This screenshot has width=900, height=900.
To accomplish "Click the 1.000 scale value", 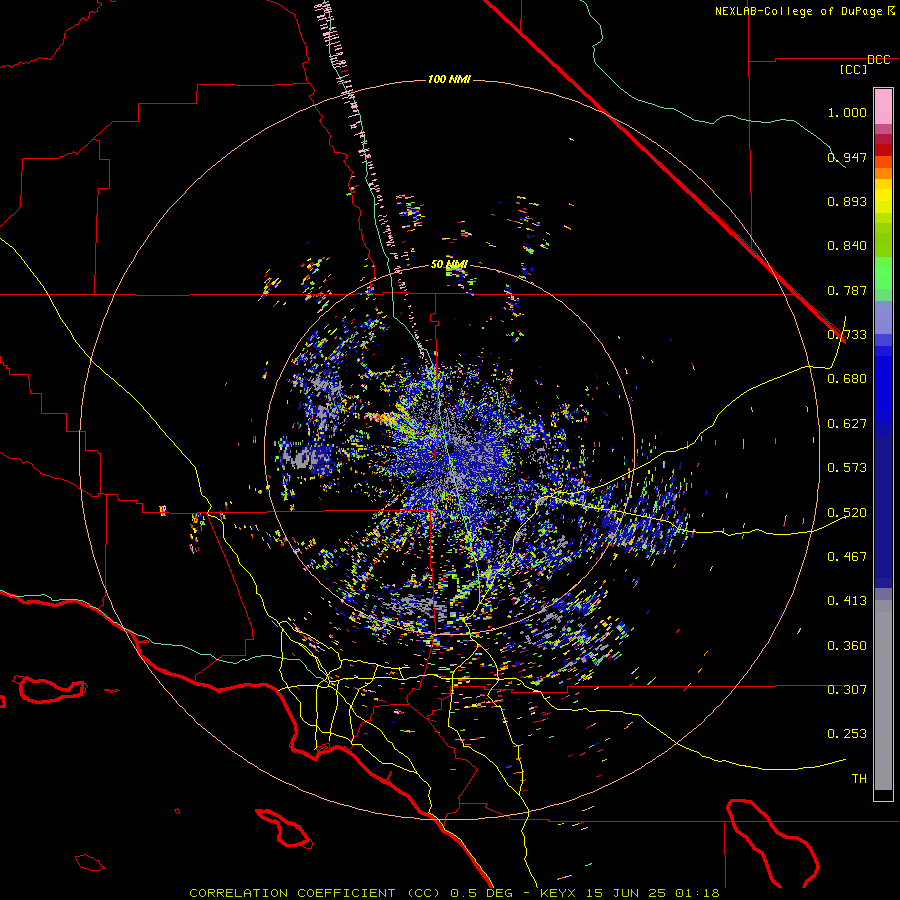I will pyautogui.click(x=847, y=112).
